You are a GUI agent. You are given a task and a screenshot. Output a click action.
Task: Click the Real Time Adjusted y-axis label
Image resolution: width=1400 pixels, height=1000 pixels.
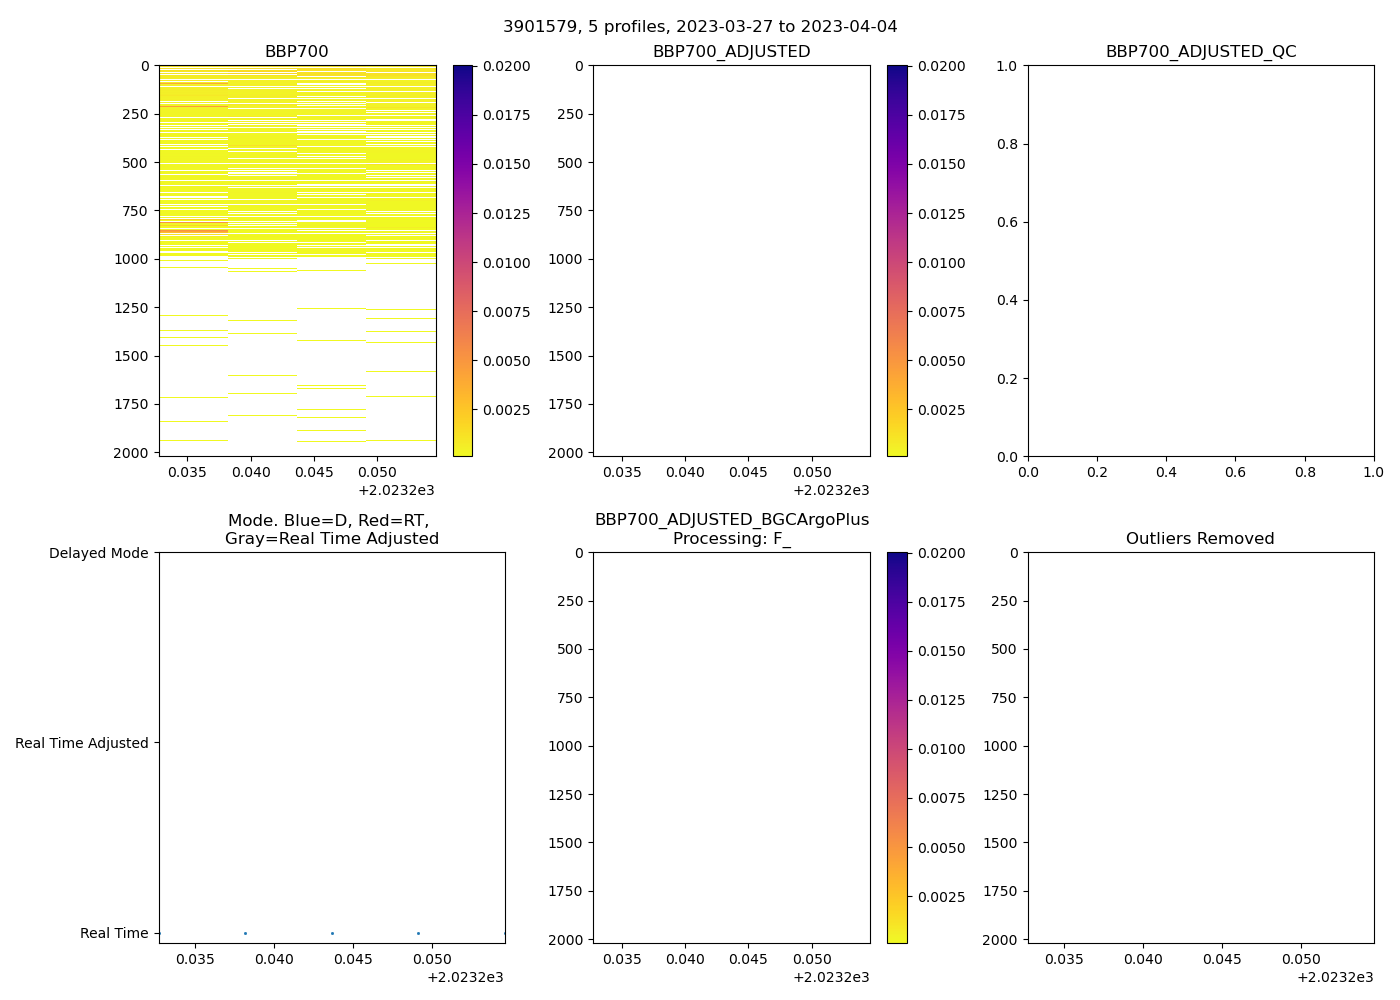[82, 743]
